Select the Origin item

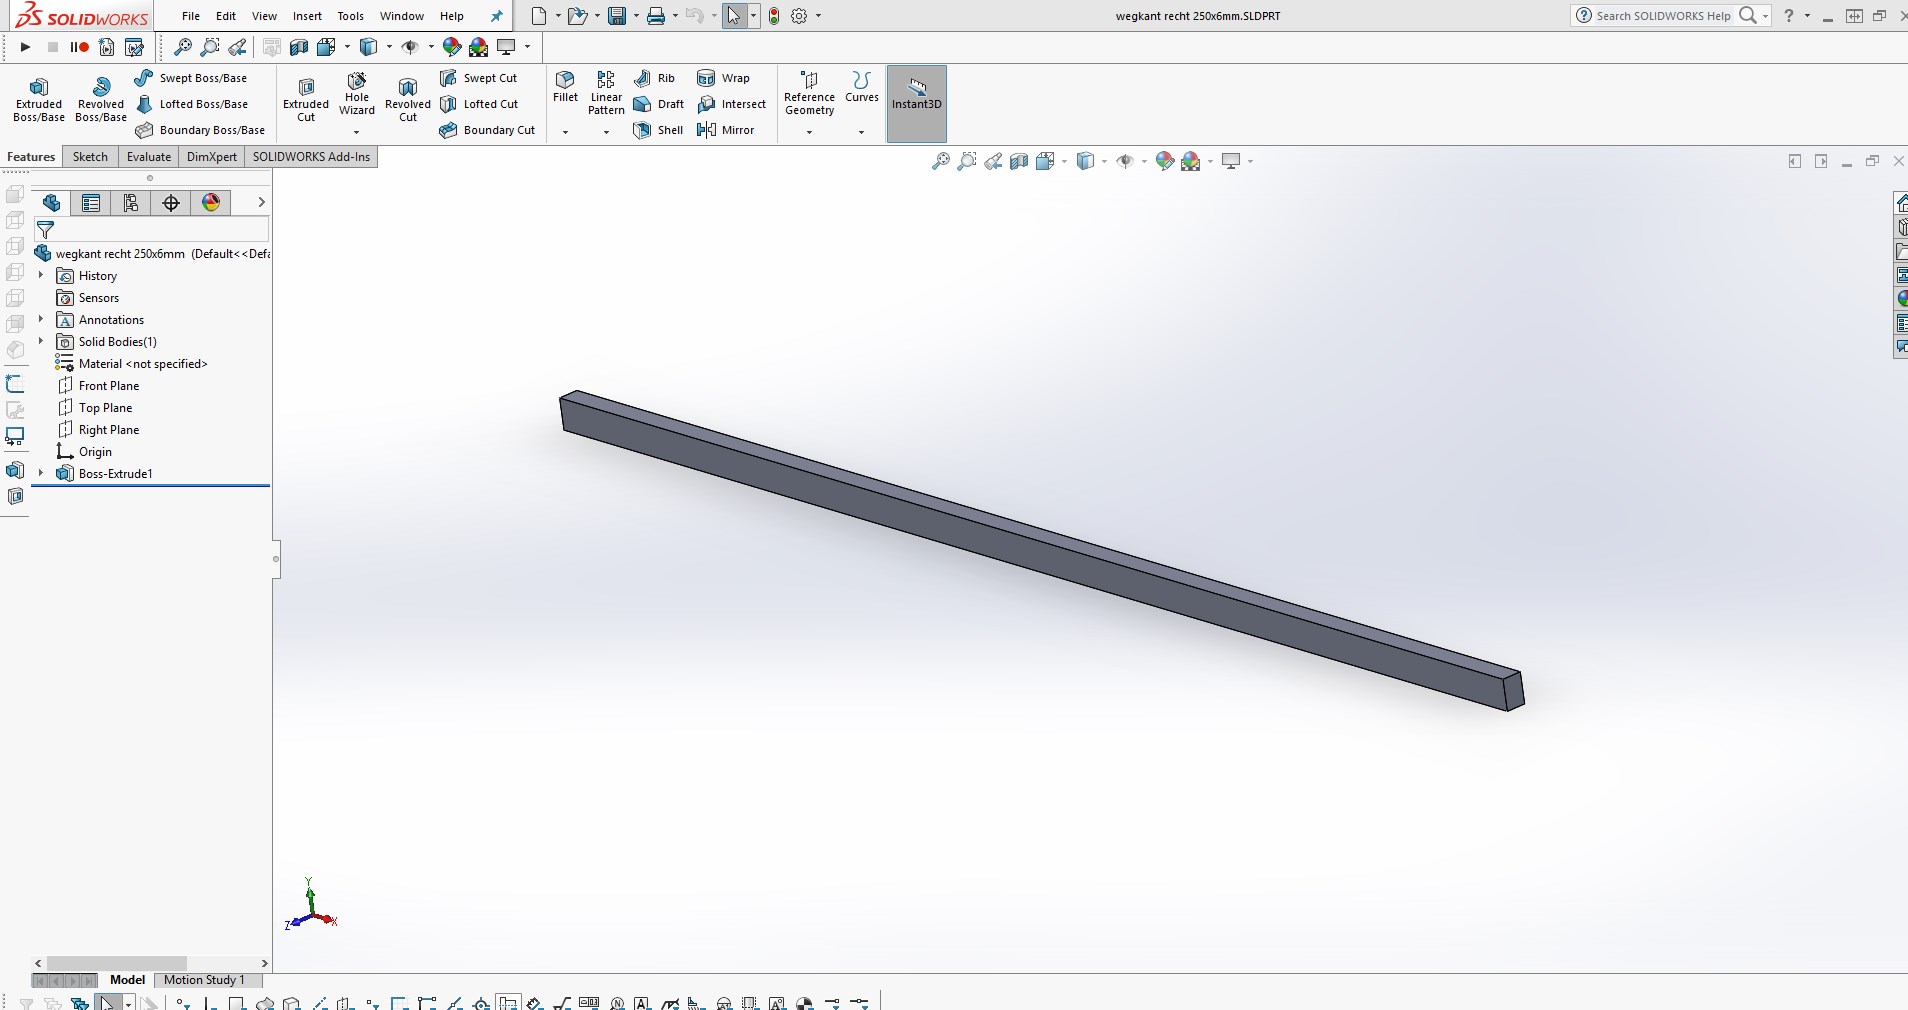tap(84, 451)
